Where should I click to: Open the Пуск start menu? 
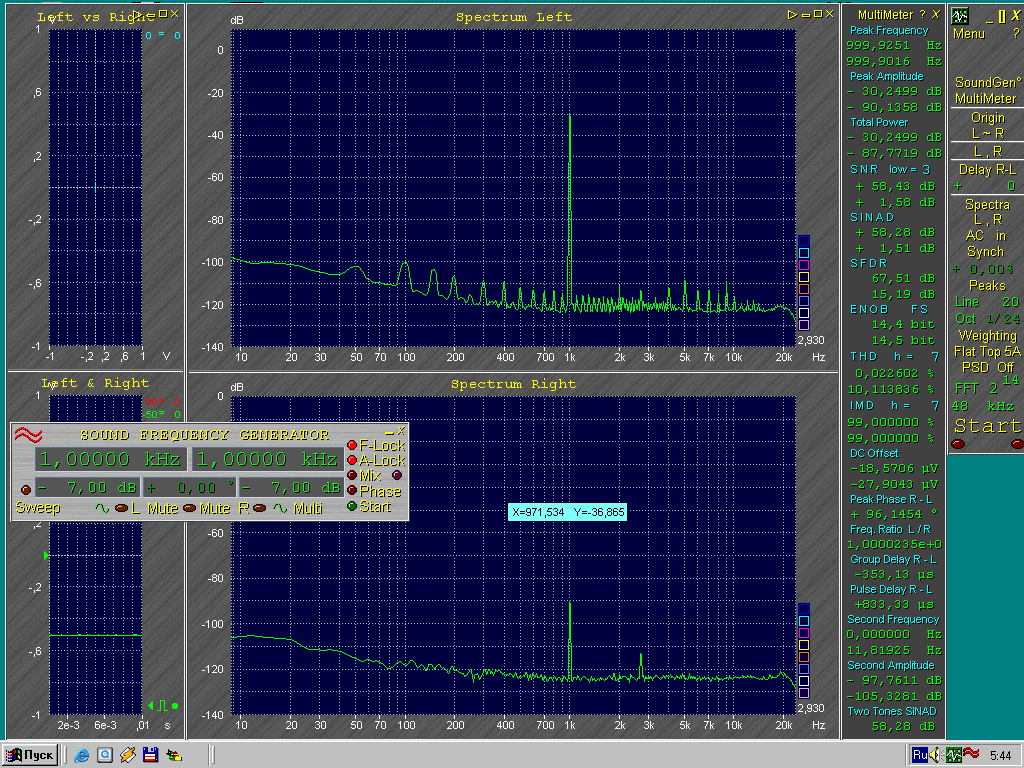coord(30,755)
